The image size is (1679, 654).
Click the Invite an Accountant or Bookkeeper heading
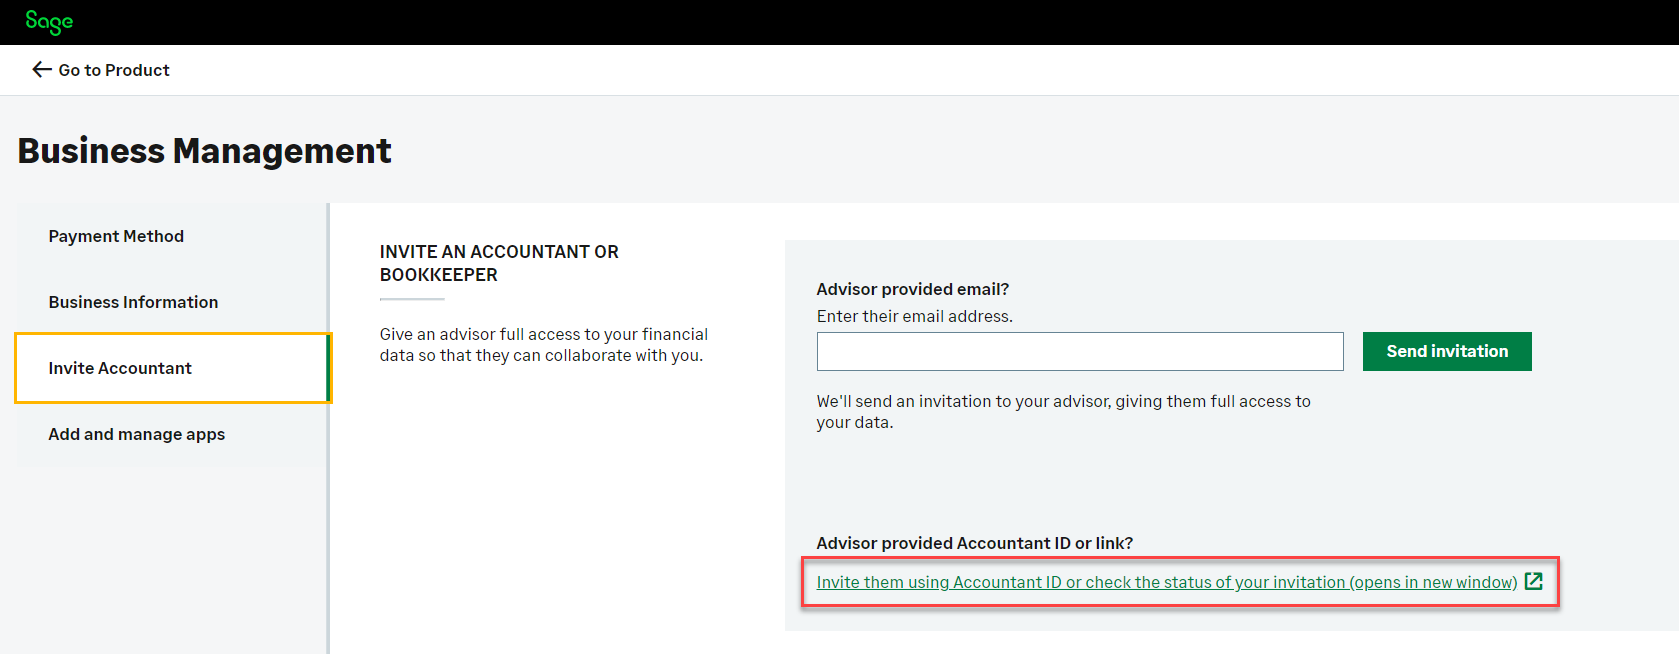pos(498,263)
